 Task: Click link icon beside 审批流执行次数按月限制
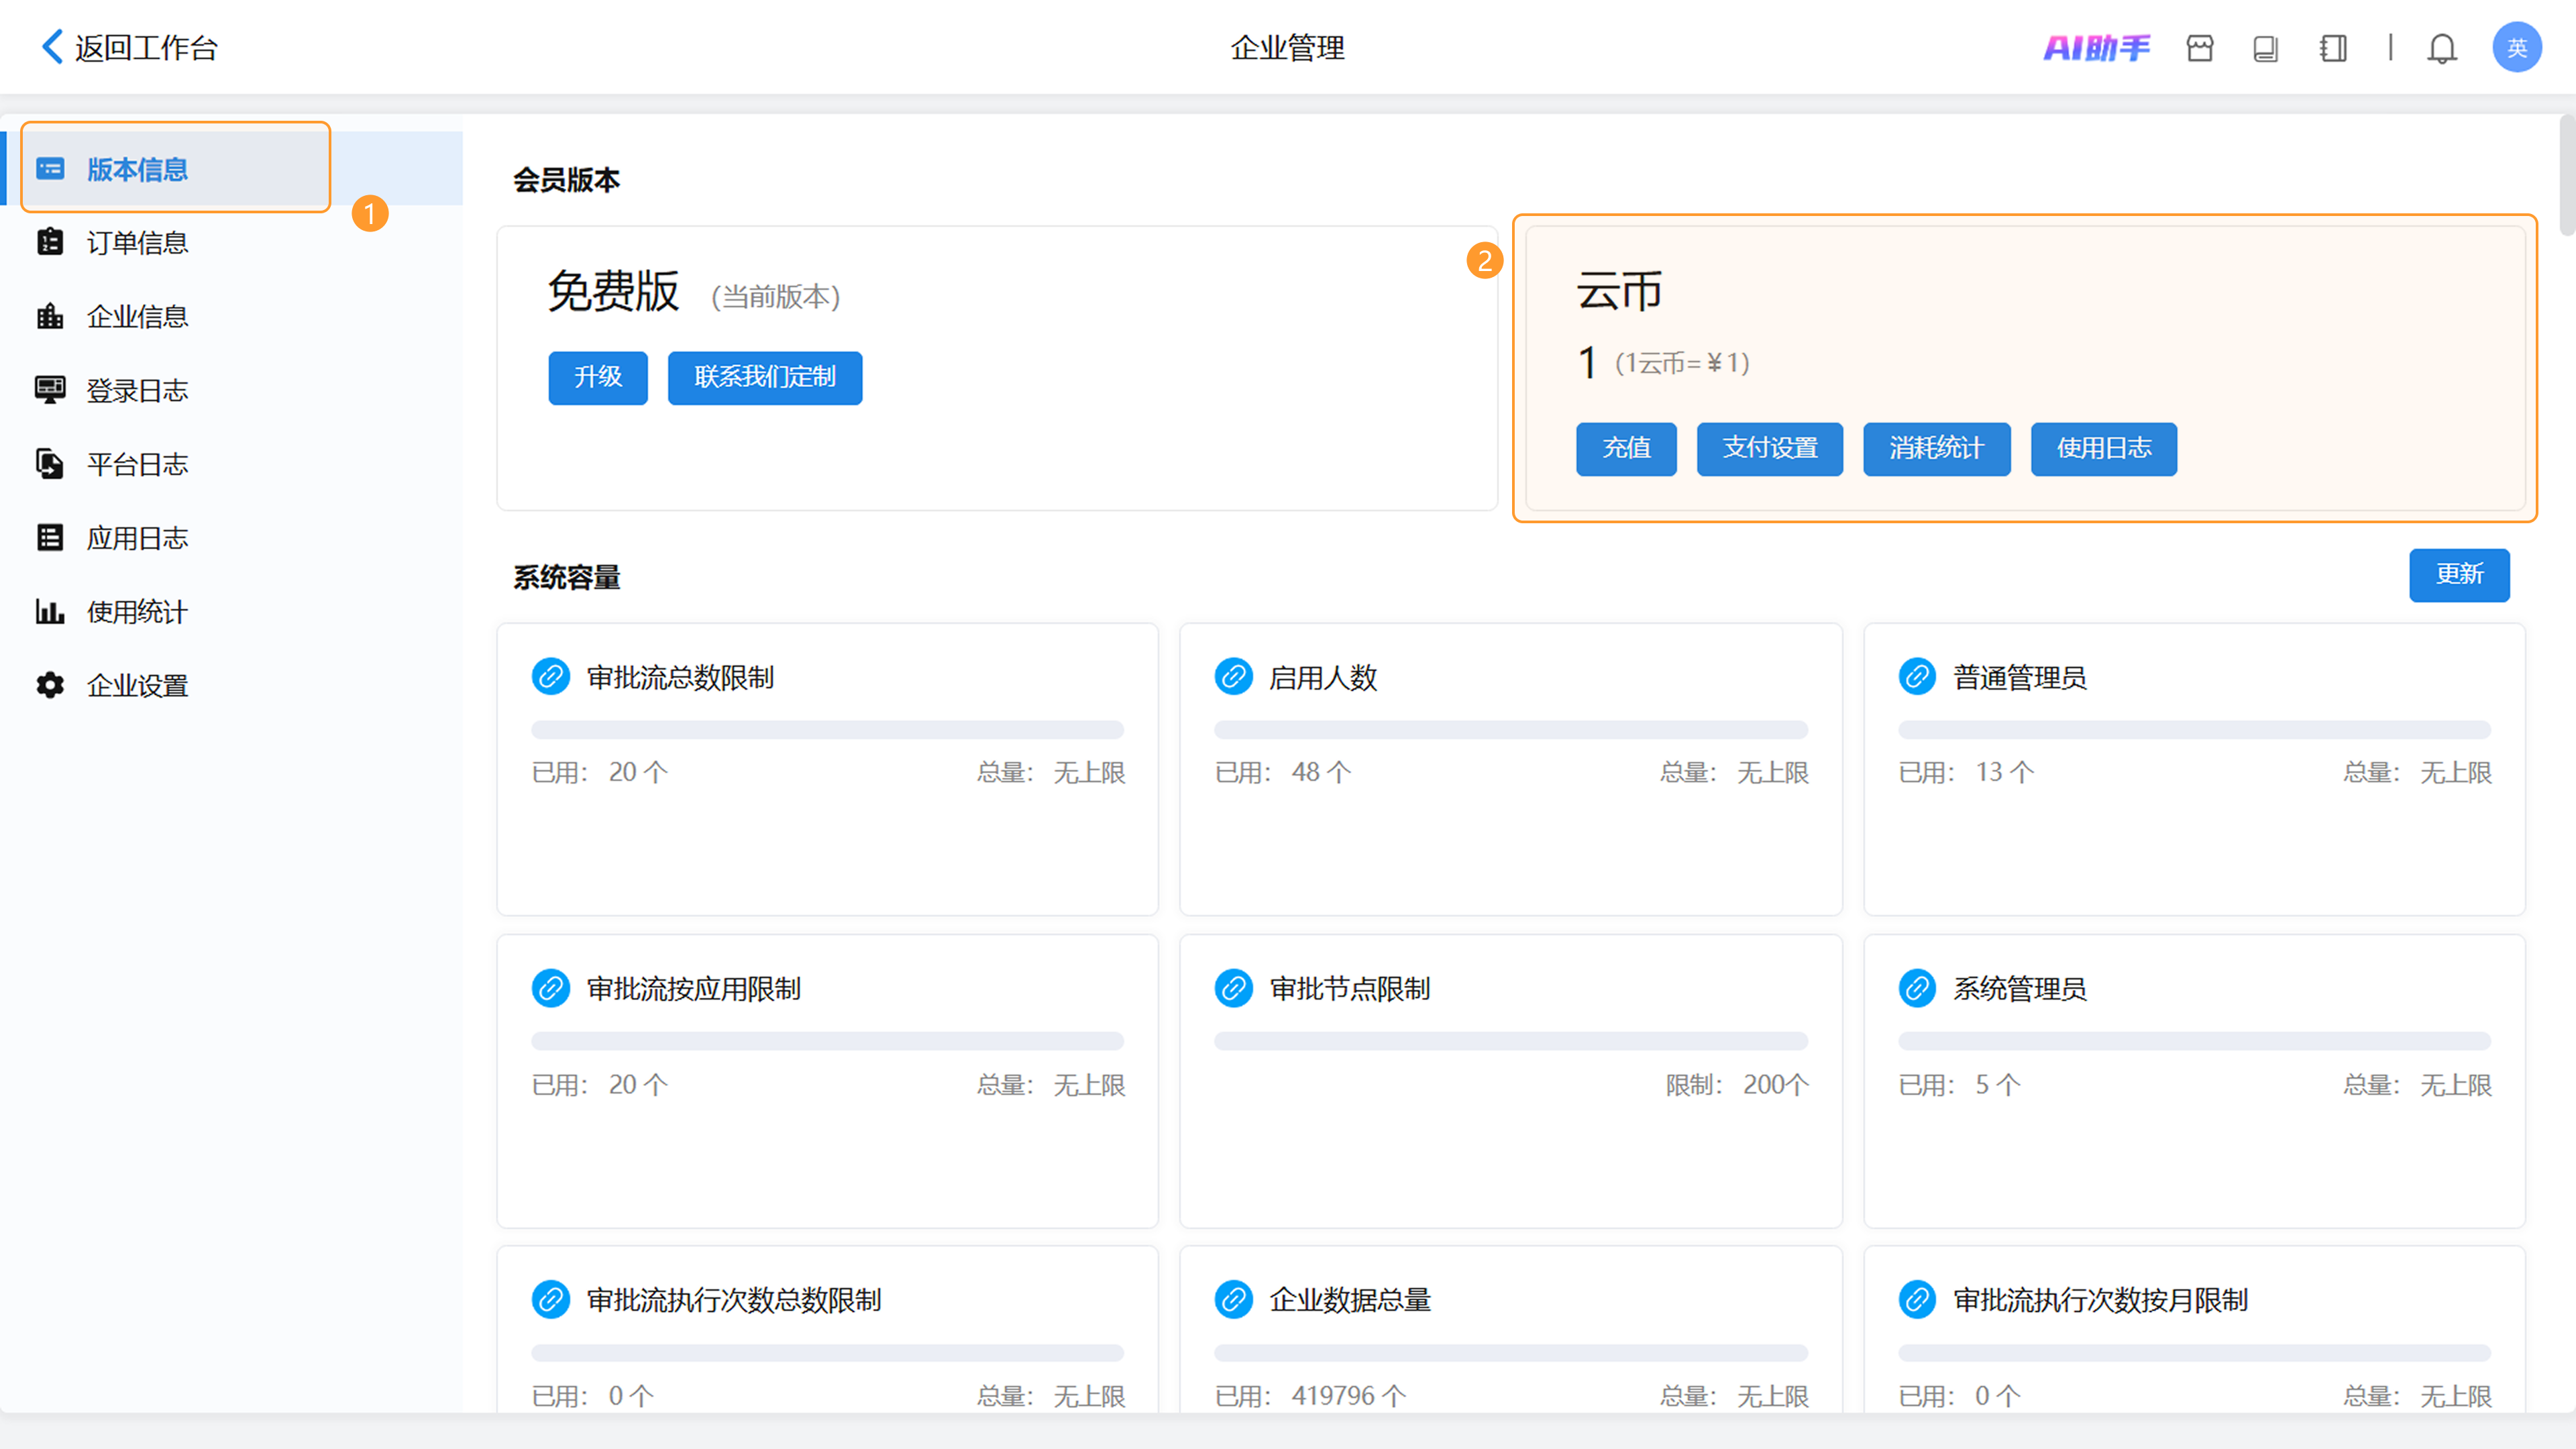[1917, 1299]
